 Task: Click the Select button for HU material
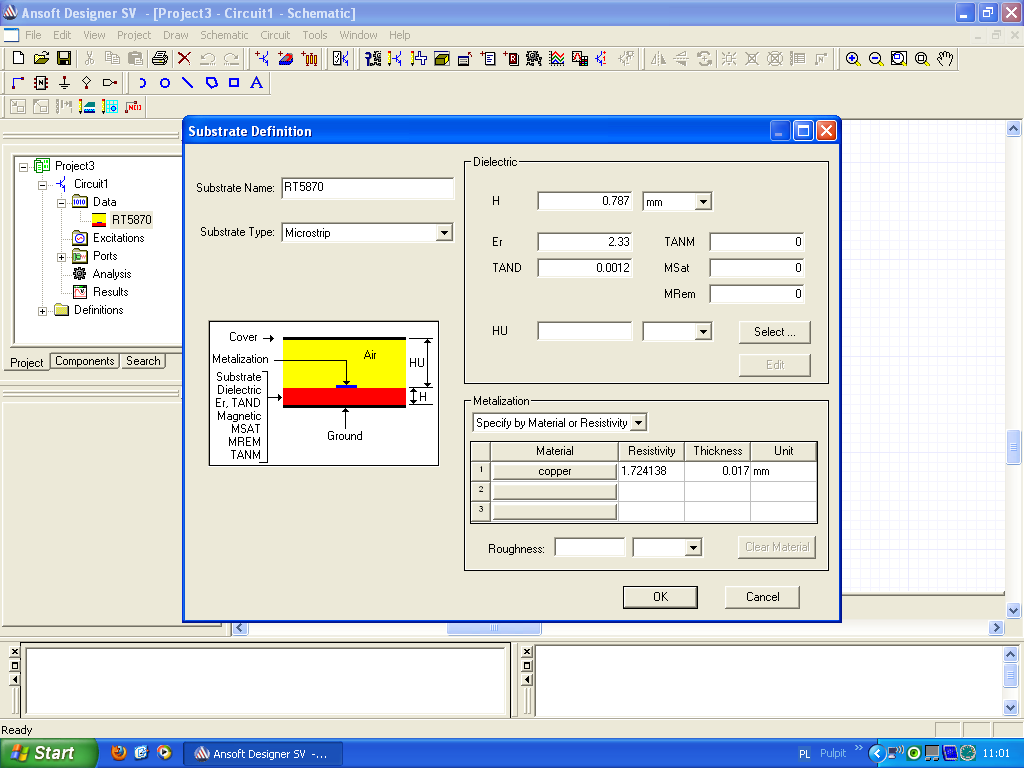(x=774, y=331)
